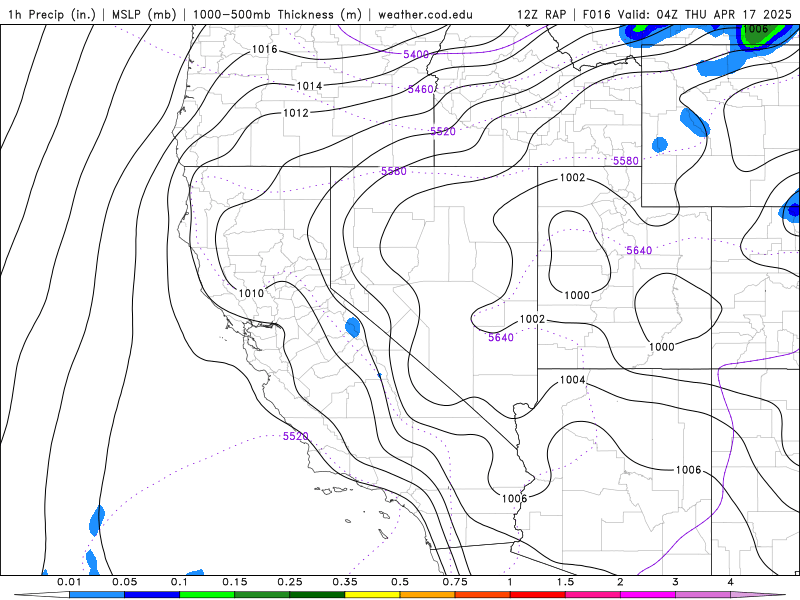This screenshot has height=600, width=800.
Task: Click the 0.35 legend value
Action: coord(345,582)
